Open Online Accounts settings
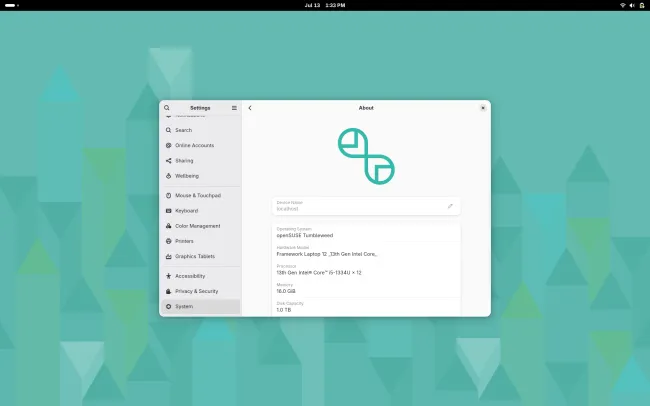 [201, 146]
